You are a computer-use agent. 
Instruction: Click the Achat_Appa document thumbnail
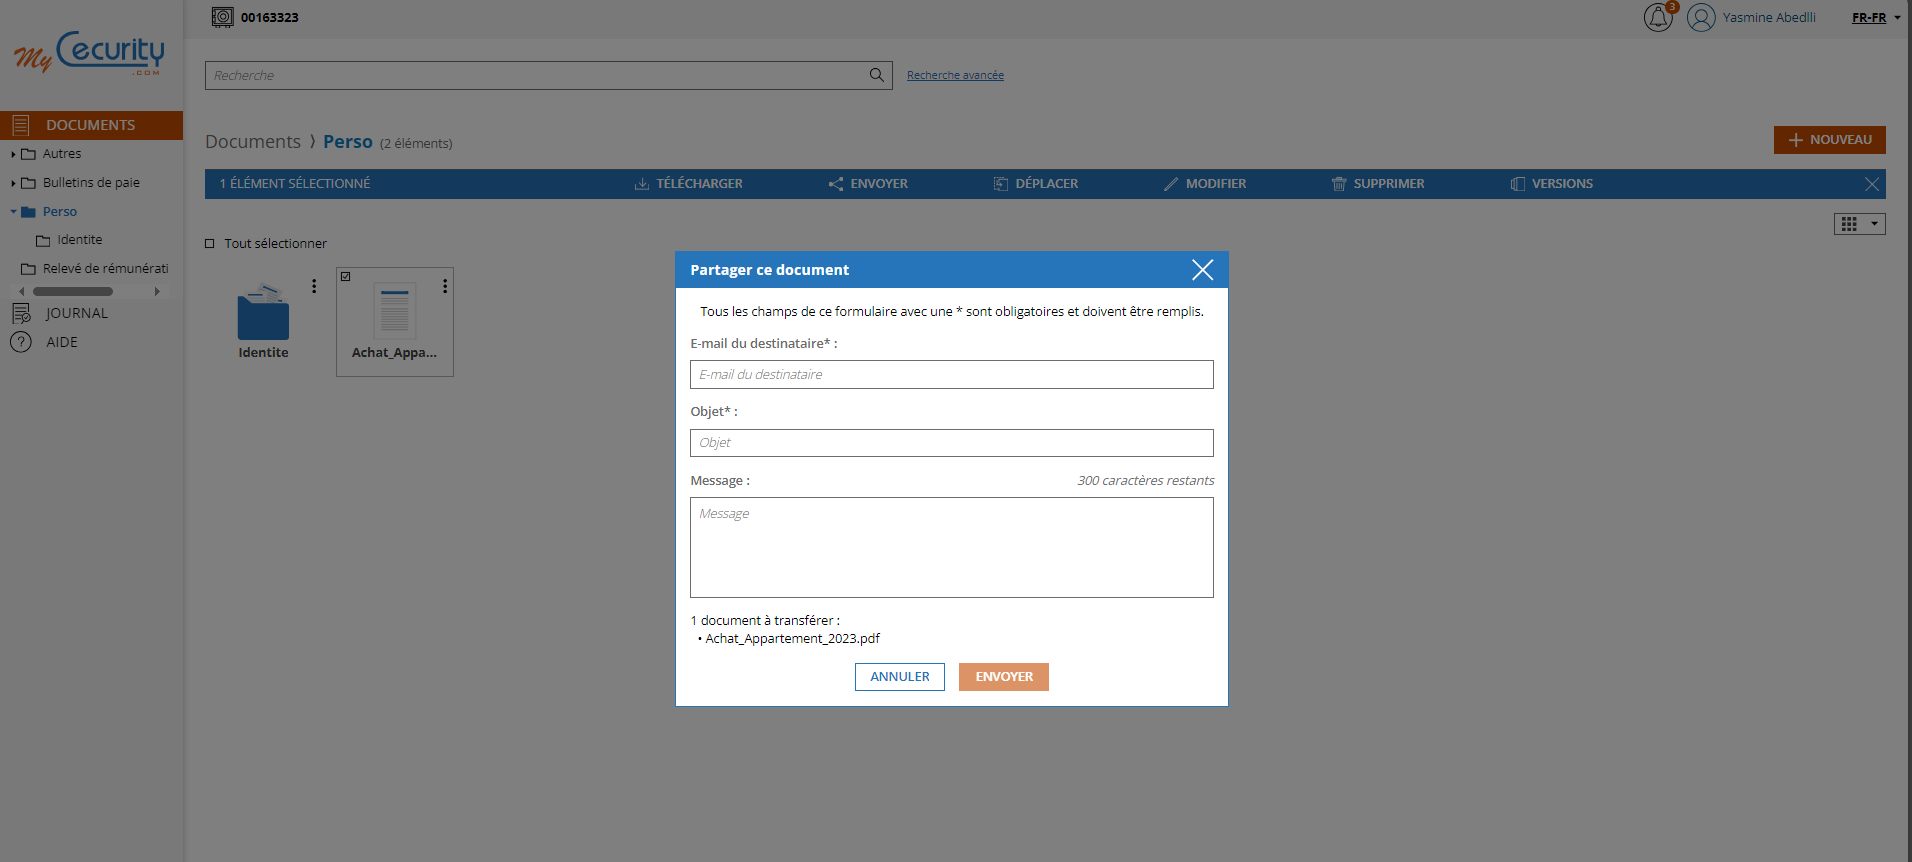(x=395, y=311)
